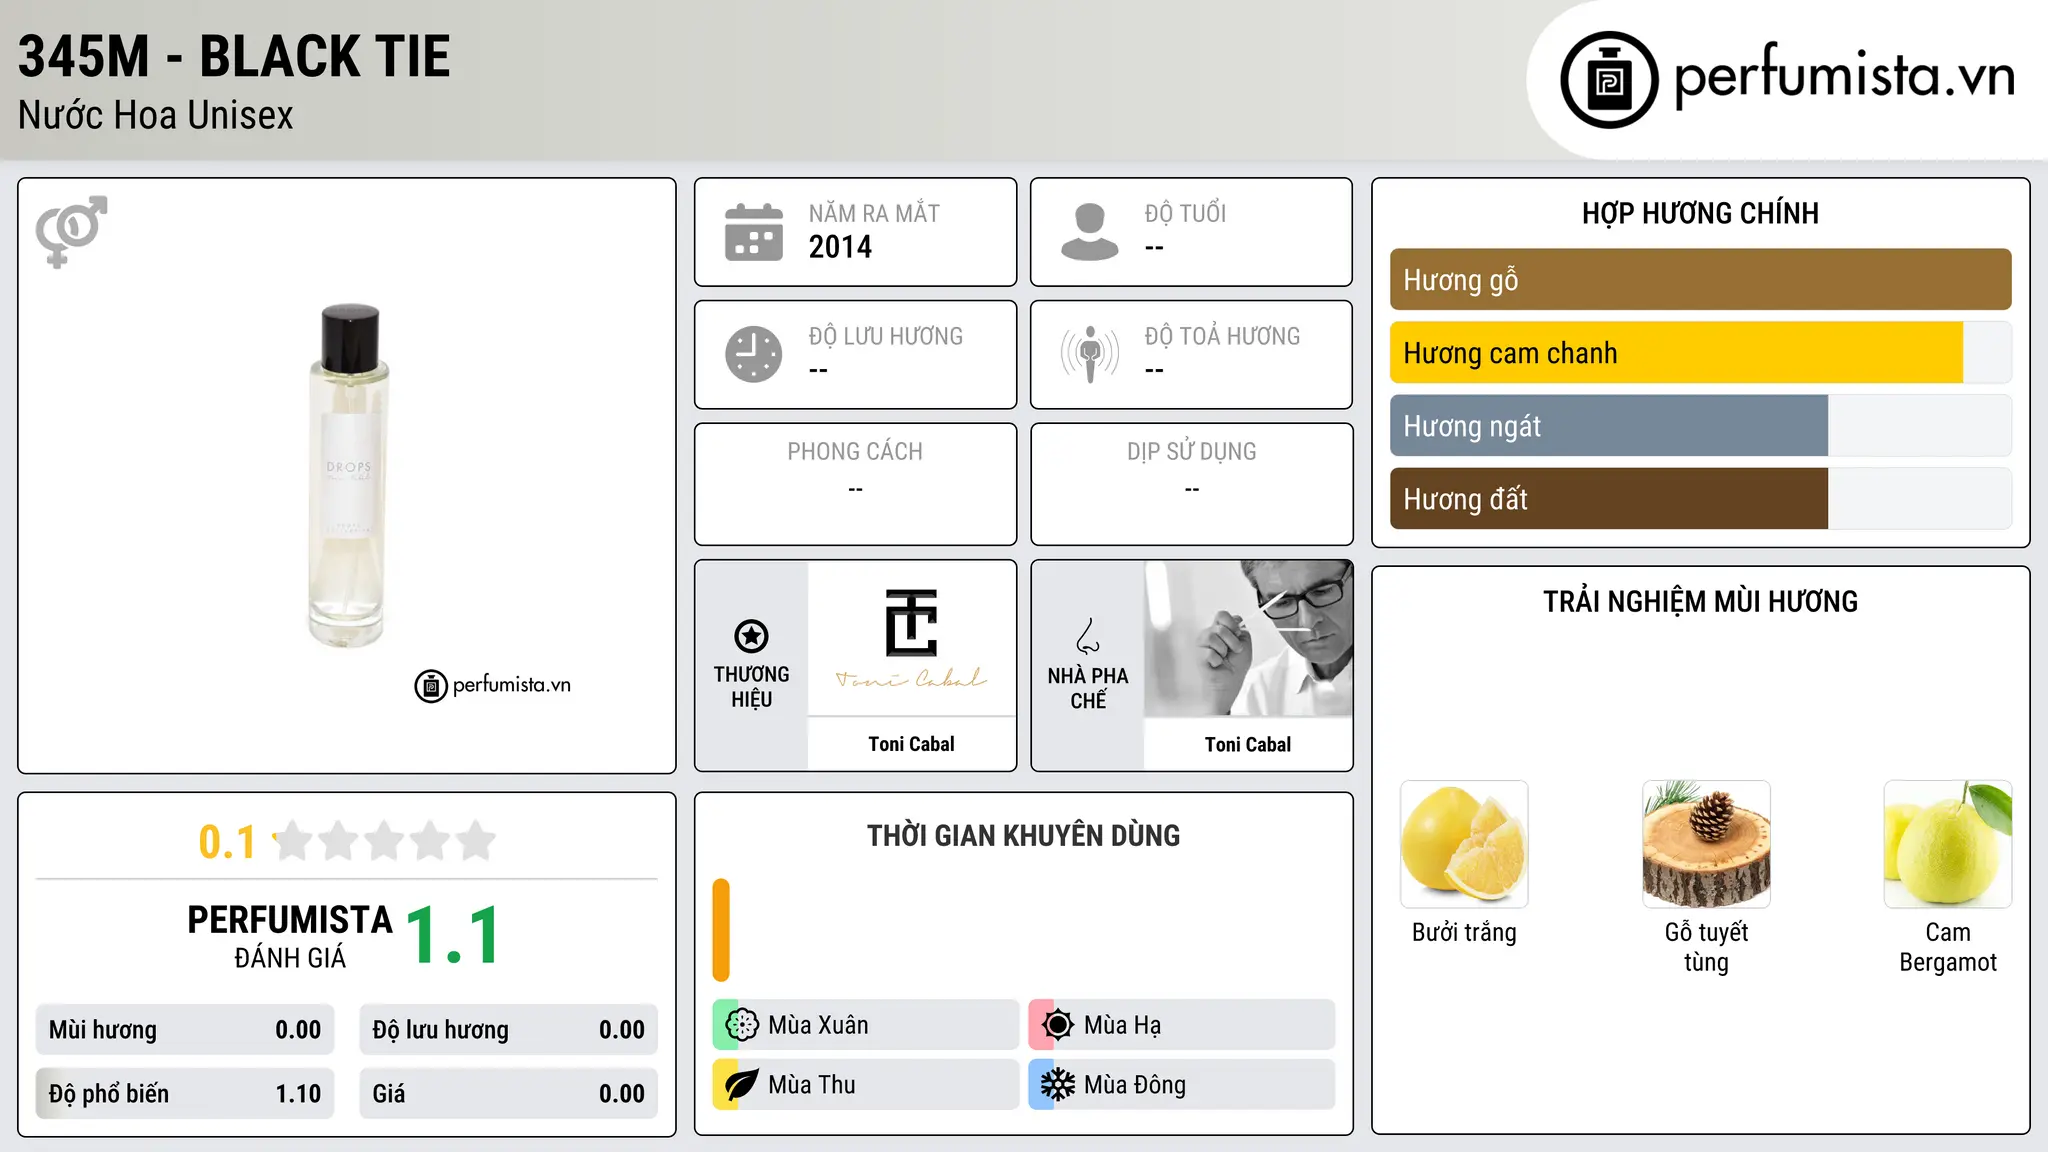Click the title '345M - BLACK TIE'

pos(234,57)
